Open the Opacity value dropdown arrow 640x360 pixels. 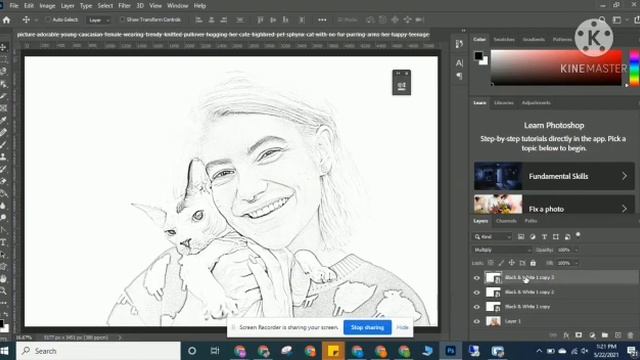pyautogui.click(x=576, y=250)
